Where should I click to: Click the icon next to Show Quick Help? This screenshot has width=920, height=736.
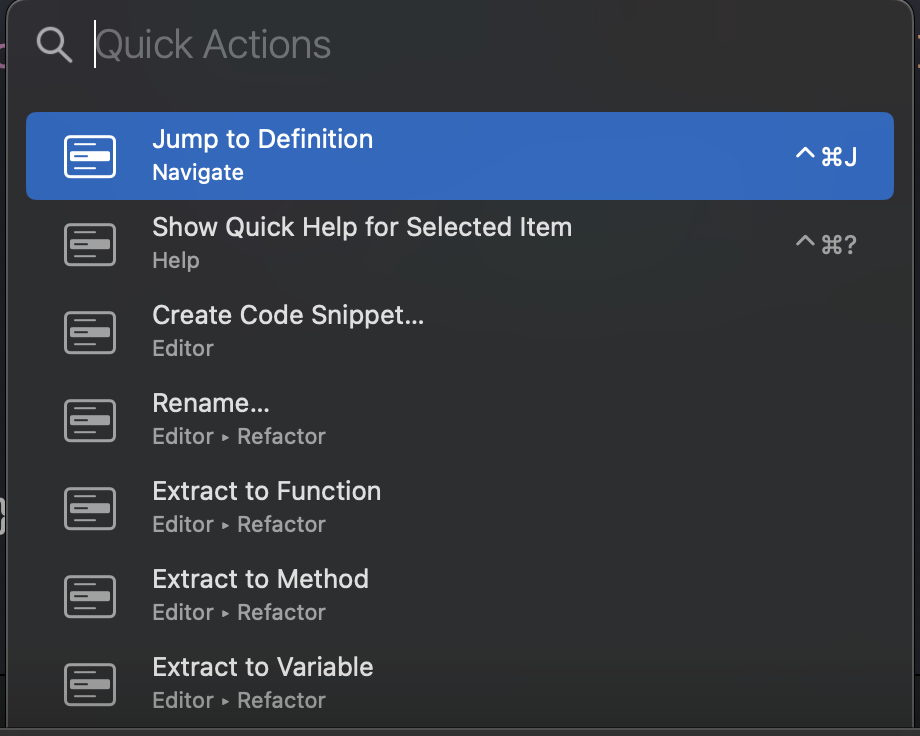tap(90, 244)
